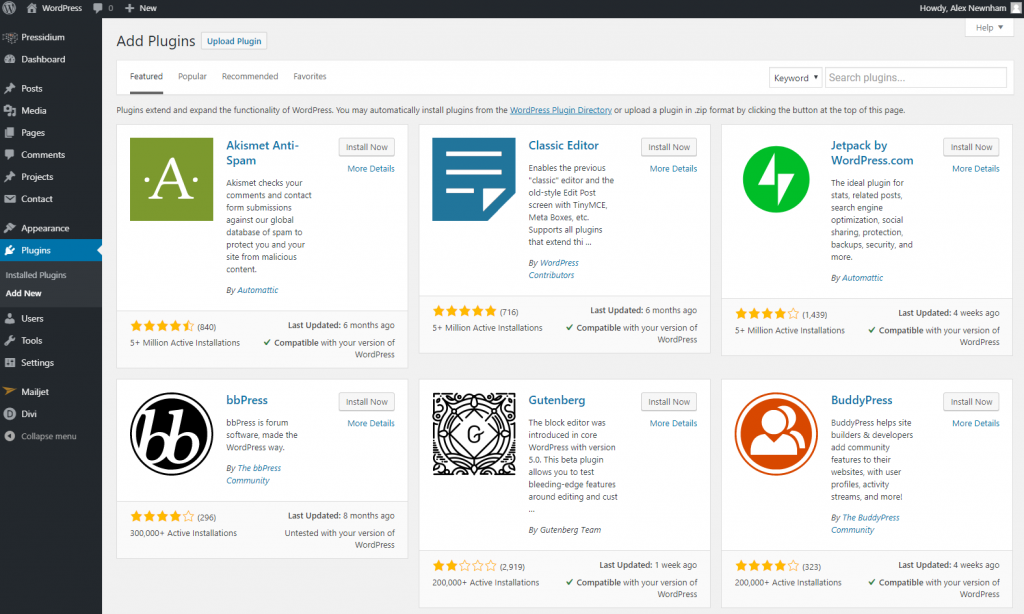1024x614 pixels.
Task: Click the Jetpack star rating
Action: point(767,314)
